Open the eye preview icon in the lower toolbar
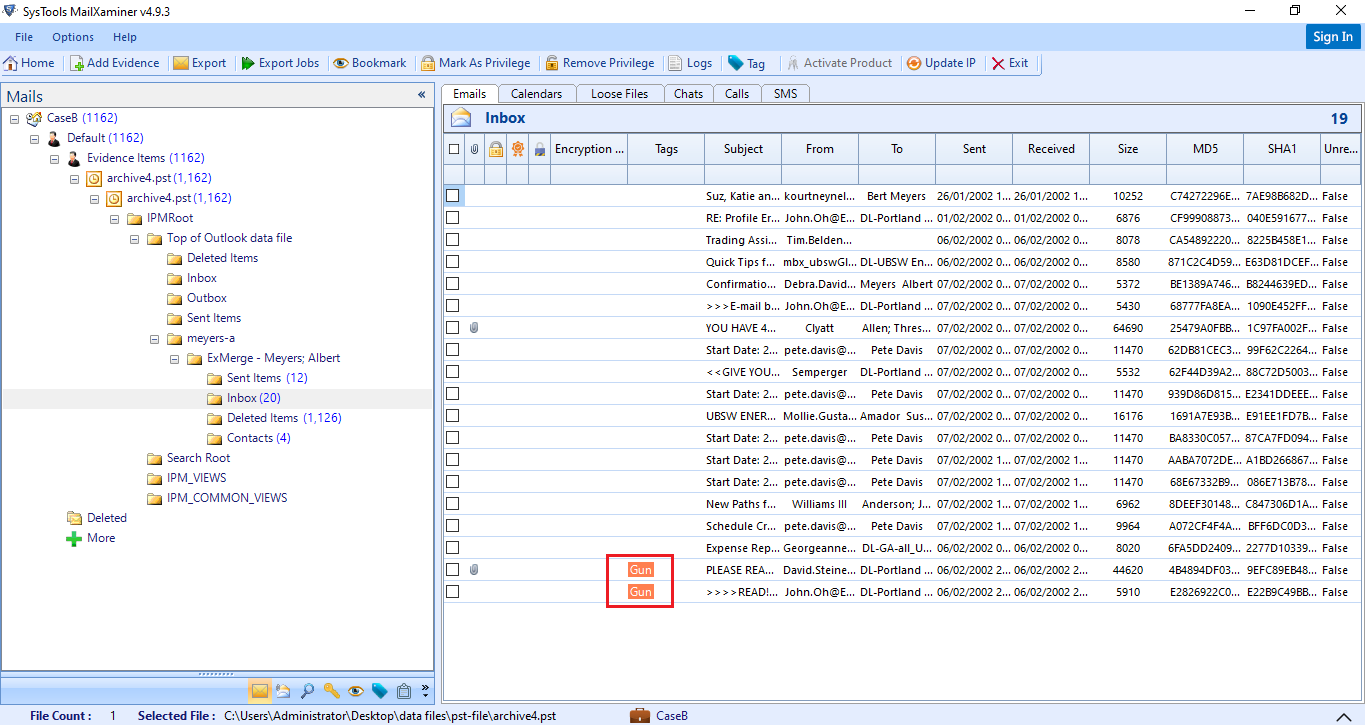The width and height of the screenshot is (1365, 725). pyautogui.click(x=355, y=690)
